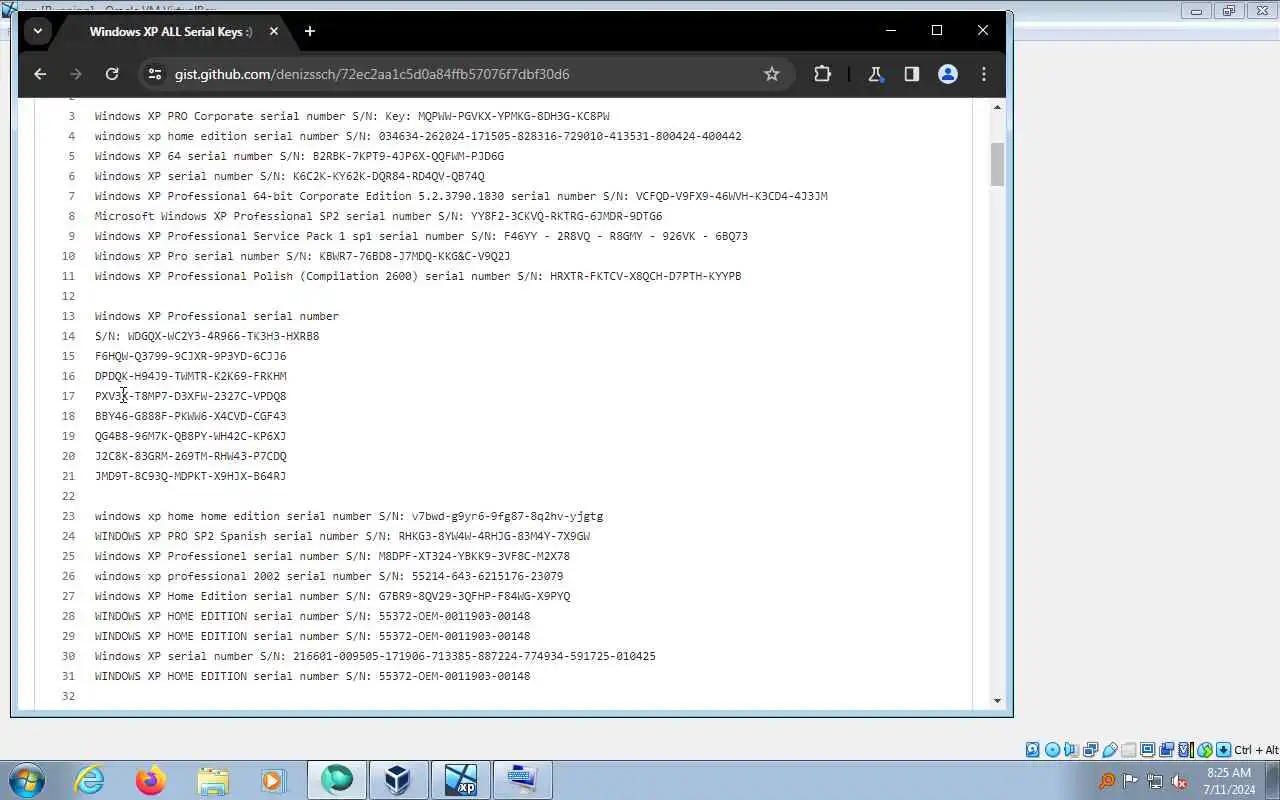Screen dimensions: 1280x800
Task: Open the browser extensions puzzle icon
Action: (x=822, y=74)
